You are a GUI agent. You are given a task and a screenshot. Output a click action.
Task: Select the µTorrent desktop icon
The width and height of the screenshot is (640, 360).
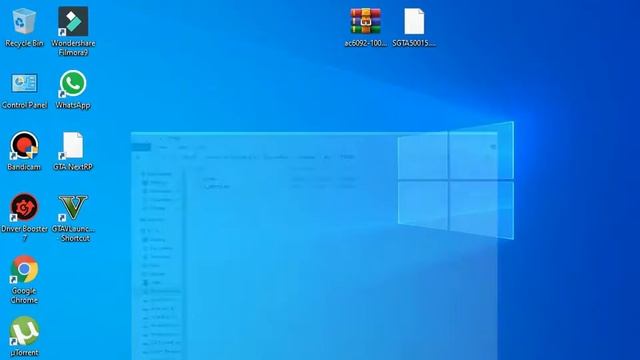point(24,331)
